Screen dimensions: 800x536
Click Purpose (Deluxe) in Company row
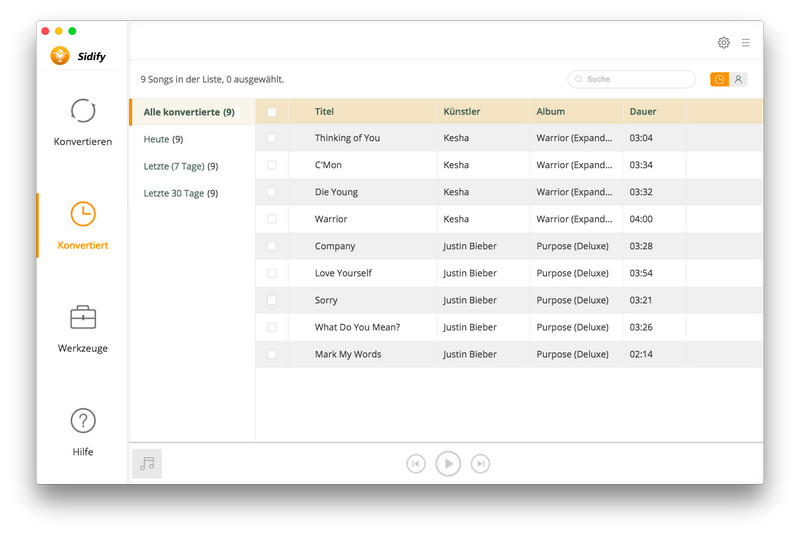point(572,246)
